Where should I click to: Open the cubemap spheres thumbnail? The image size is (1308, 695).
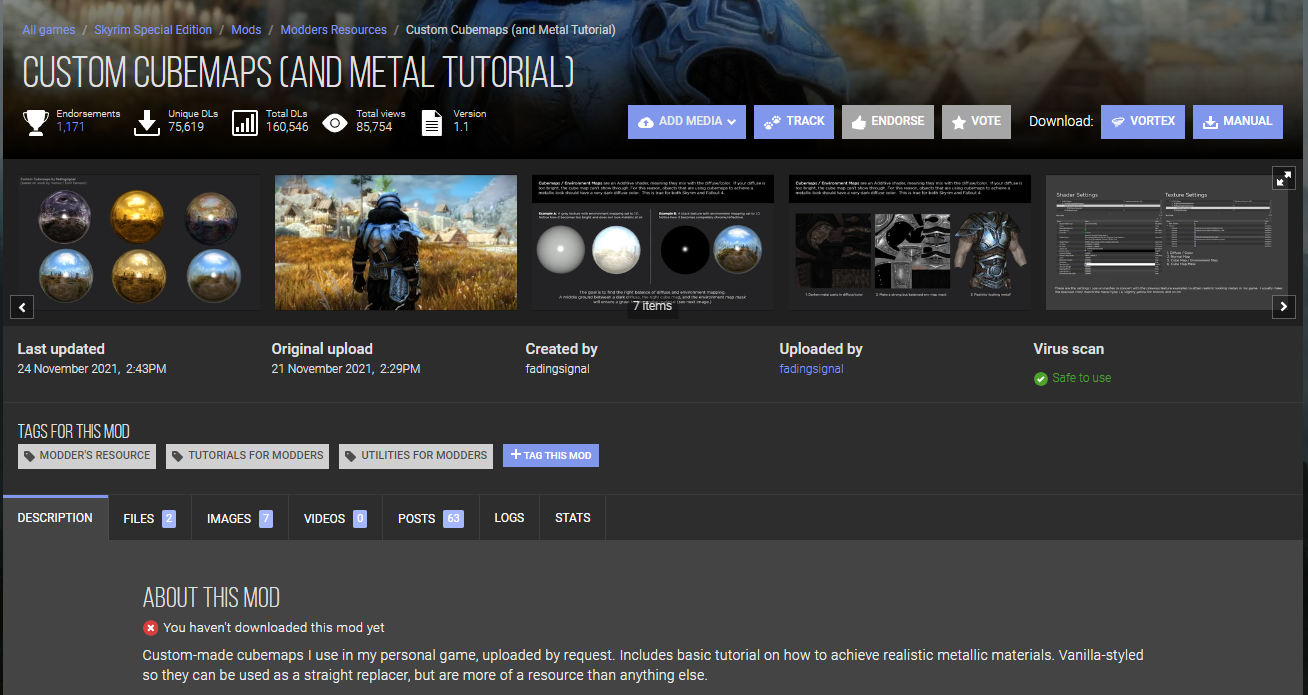click(139, 242)
